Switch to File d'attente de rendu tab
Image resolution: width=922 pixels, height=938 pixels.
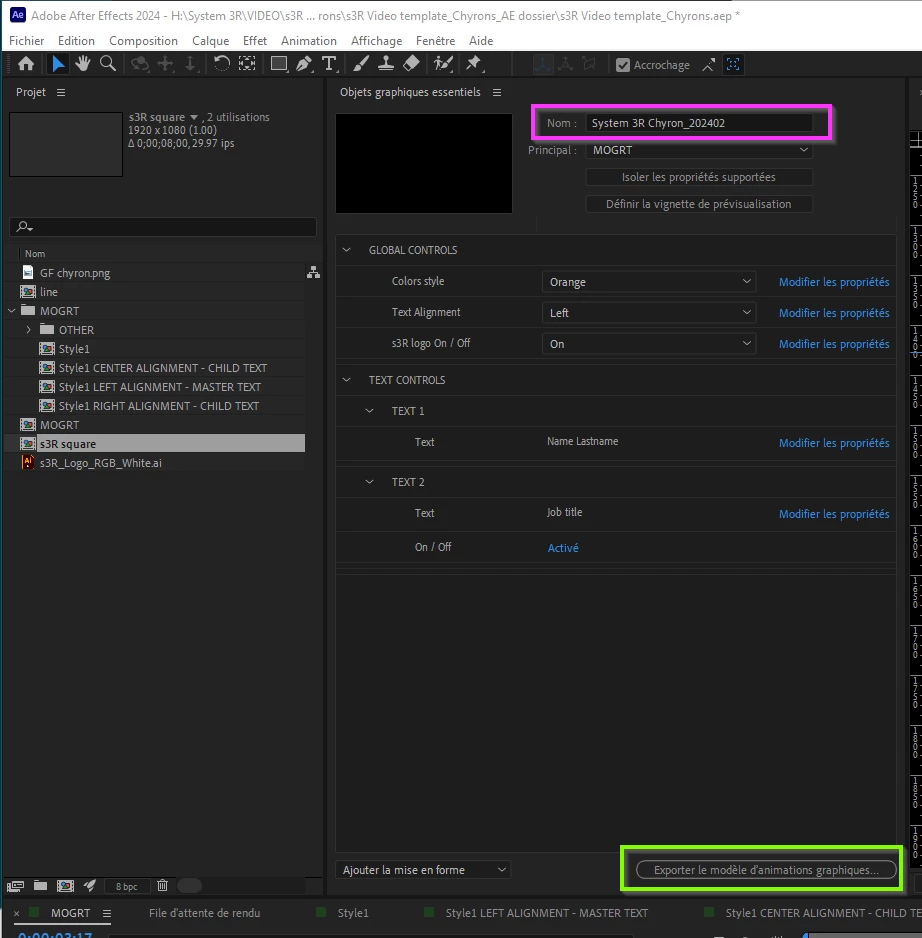pos(204,913)
